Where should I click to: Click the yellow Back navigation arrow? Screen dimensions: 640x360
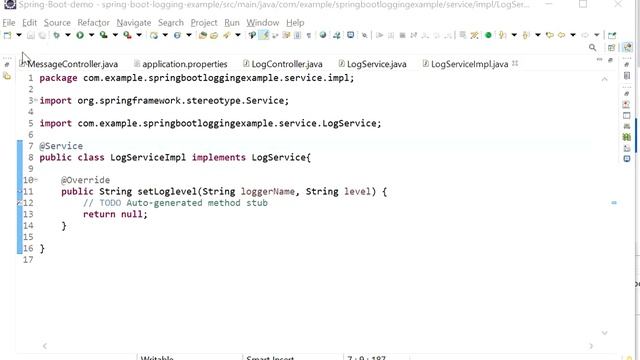tap(562, 36)
